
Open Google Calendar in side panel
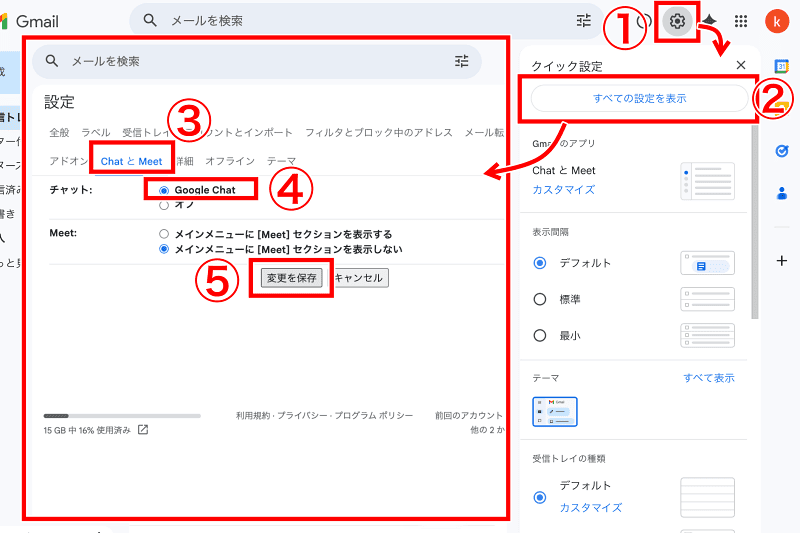[x=782, y=67]
